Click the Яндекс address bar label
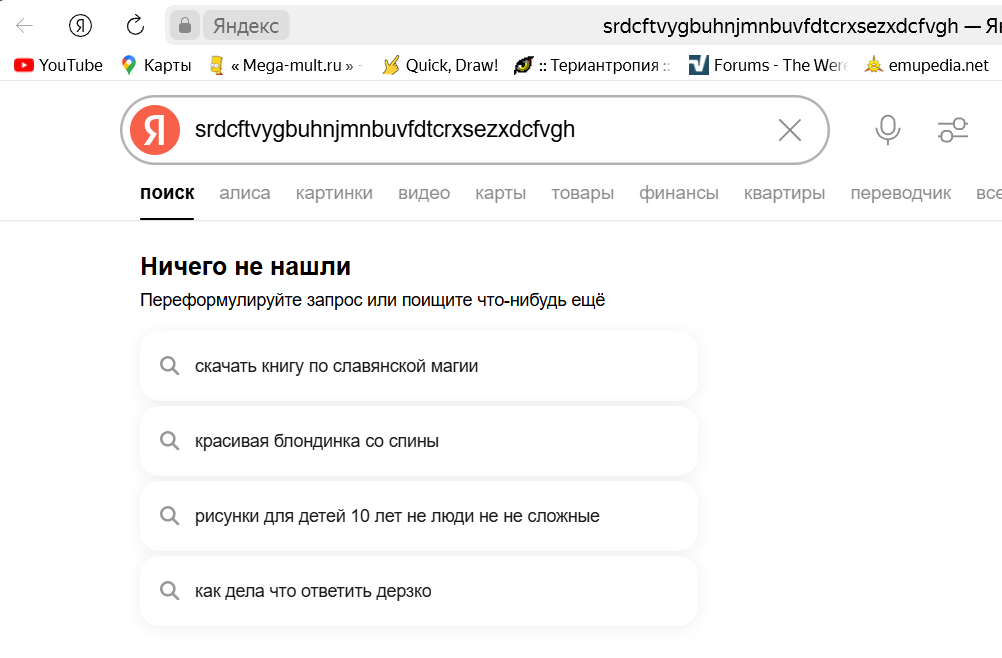This screenshot has height=658, width=1002. (x=246, y=26)
